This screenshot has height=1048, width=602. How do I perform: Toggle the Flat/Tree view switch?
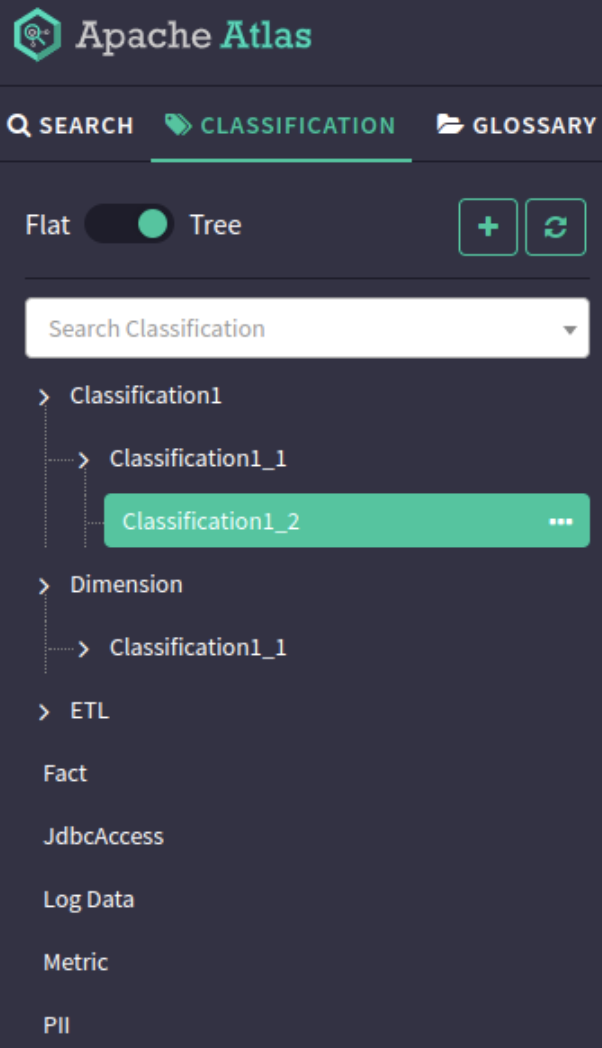[x=129, y=224]
